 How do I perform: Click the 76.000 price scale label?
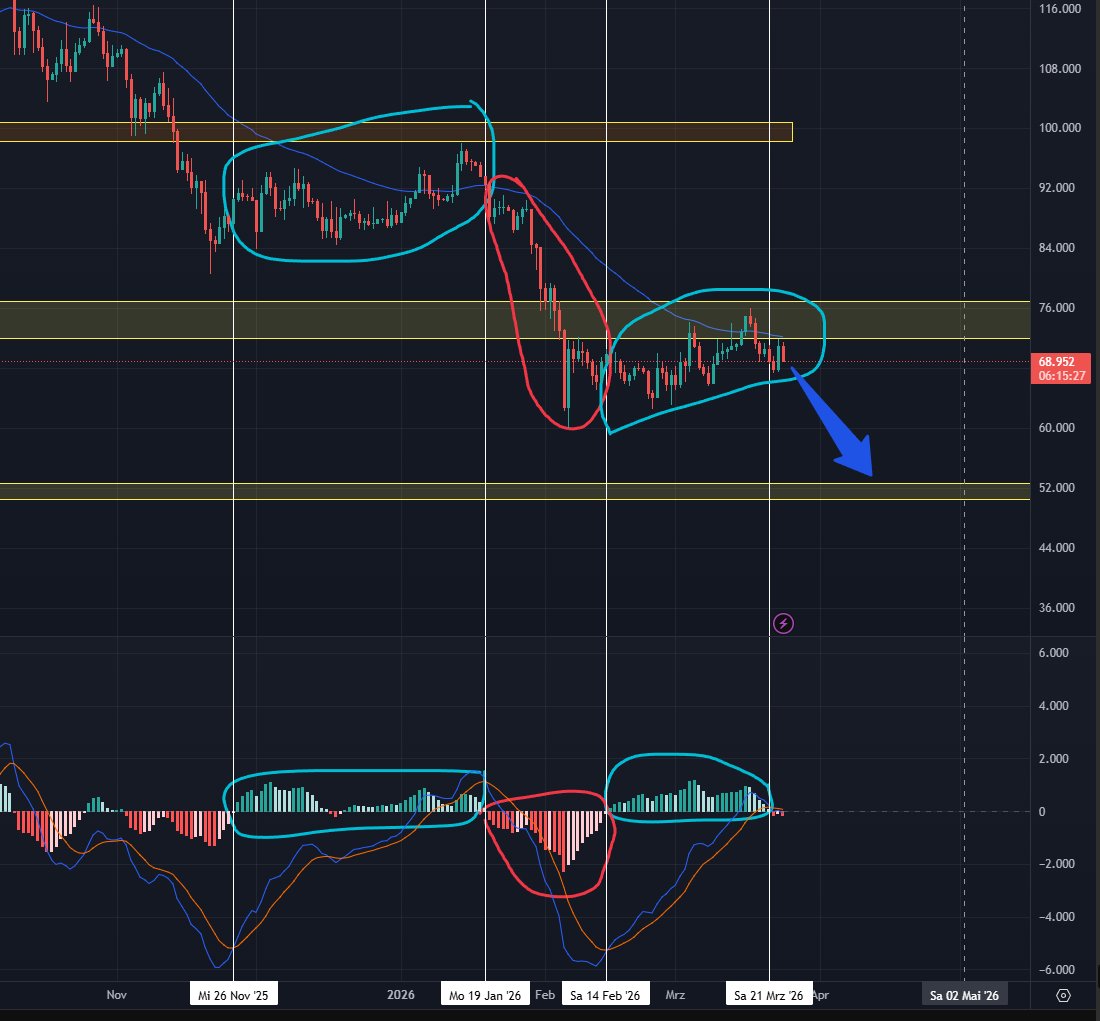[x=1057, y=307]
